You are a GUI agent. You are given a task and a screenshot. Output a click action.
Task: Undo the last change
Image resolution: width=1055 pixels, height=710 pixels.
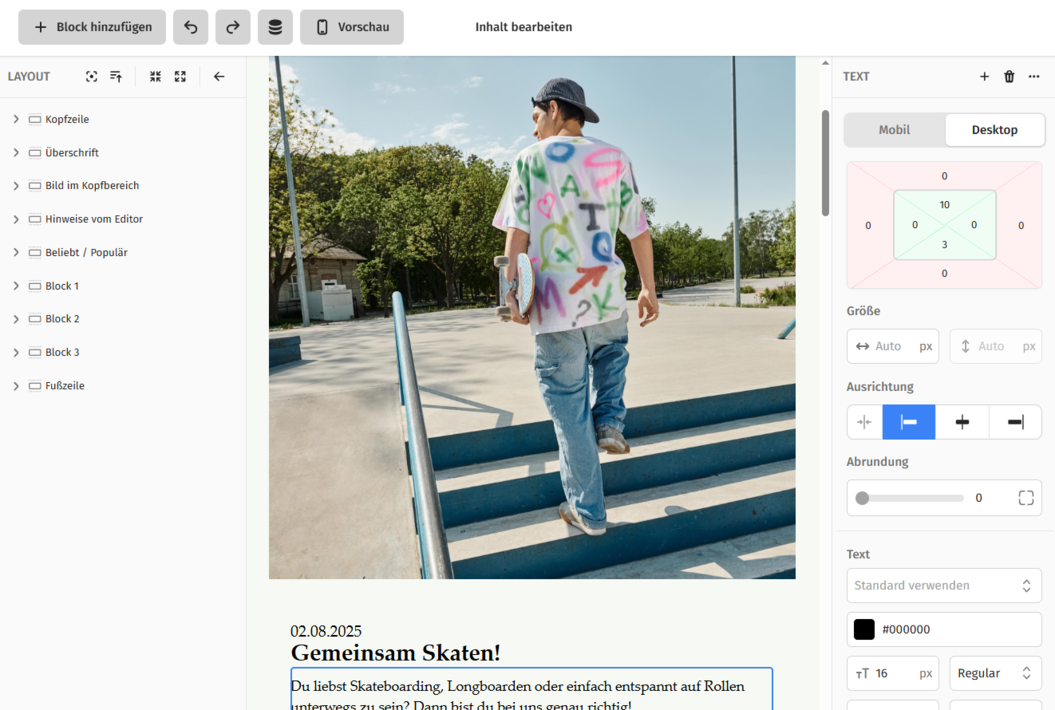click(190, 27)
